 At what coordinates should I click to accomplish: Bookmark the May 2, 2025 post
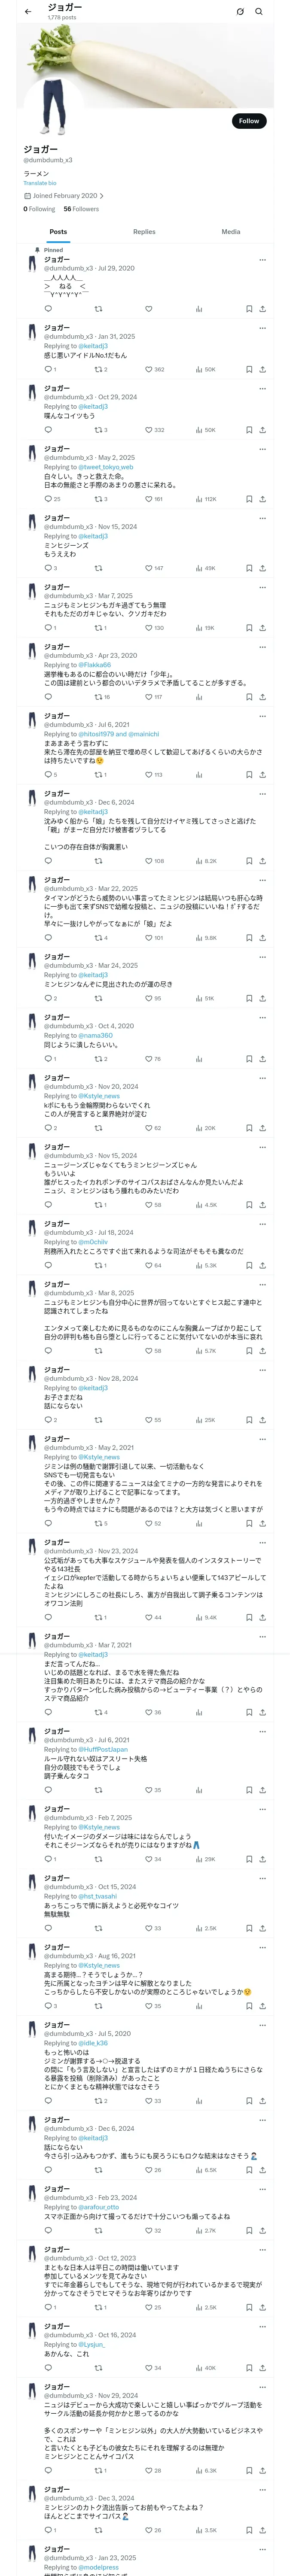pyautogui.click(x=249, y=499)
